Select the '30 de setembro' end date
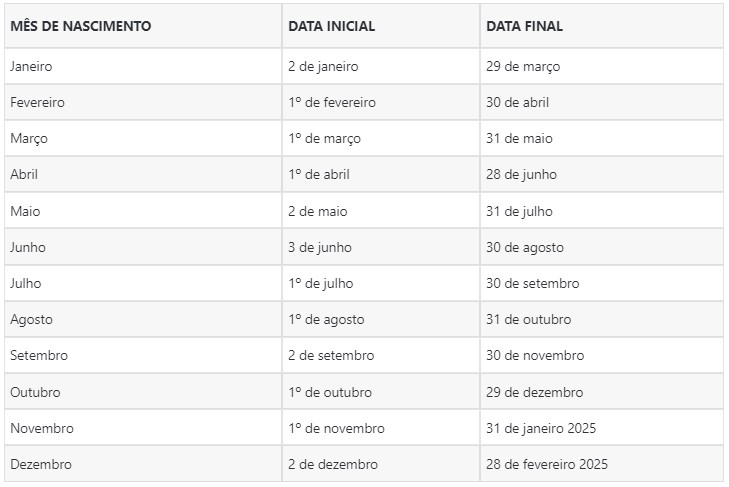This screenshot has height=487, width=729. (x=532, y=283)
